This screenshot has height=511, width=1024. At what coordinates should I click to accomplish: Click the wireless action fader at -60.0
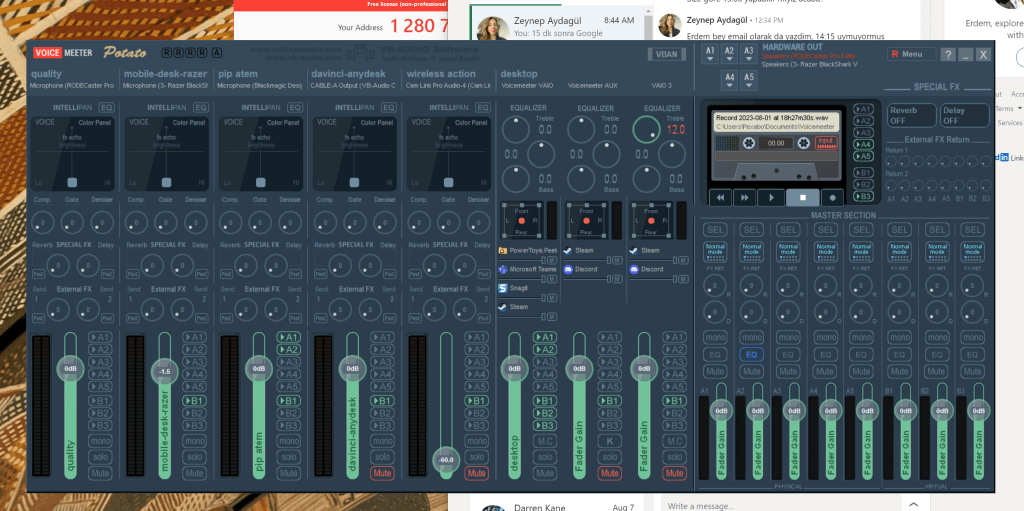pyautogui.click(x=447, y=459)
